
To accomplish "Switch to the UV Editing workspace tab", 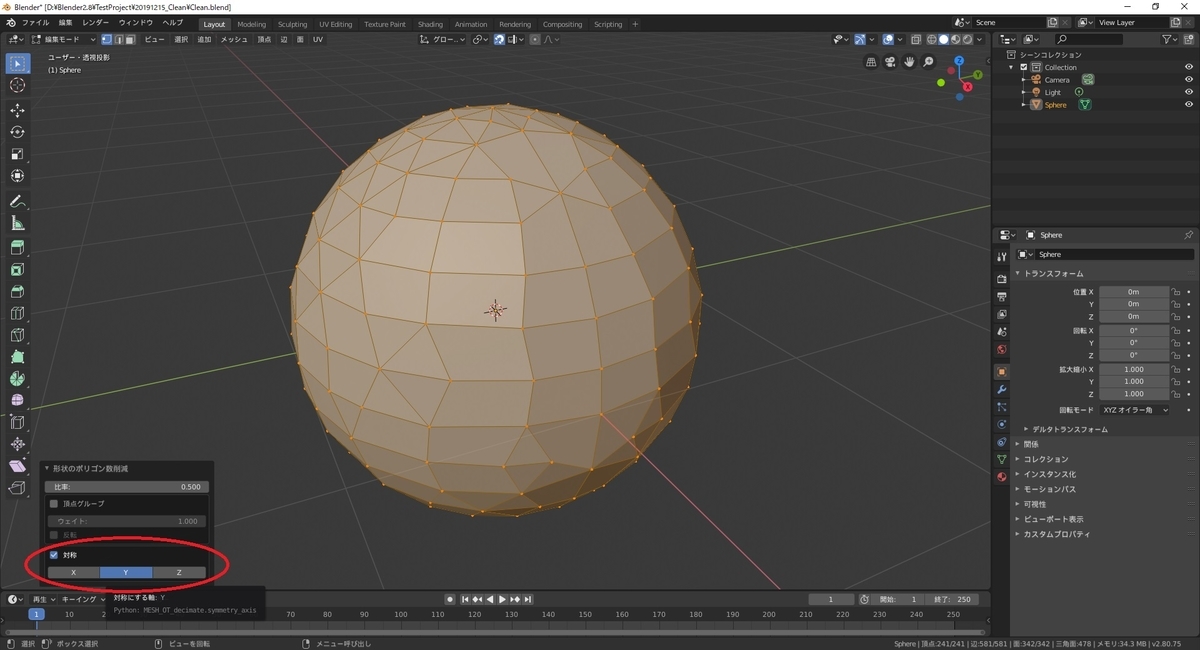I will coord(336,24).
